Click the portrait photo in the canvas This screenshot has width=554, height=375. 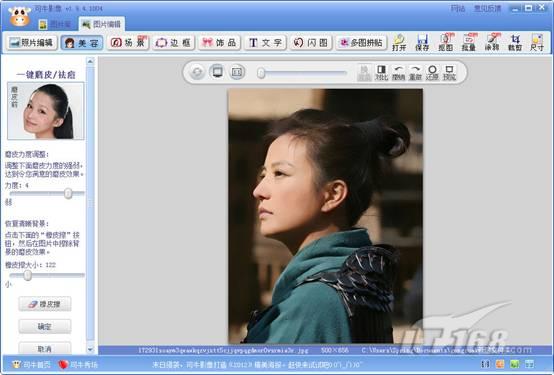[x=325, y=216]
